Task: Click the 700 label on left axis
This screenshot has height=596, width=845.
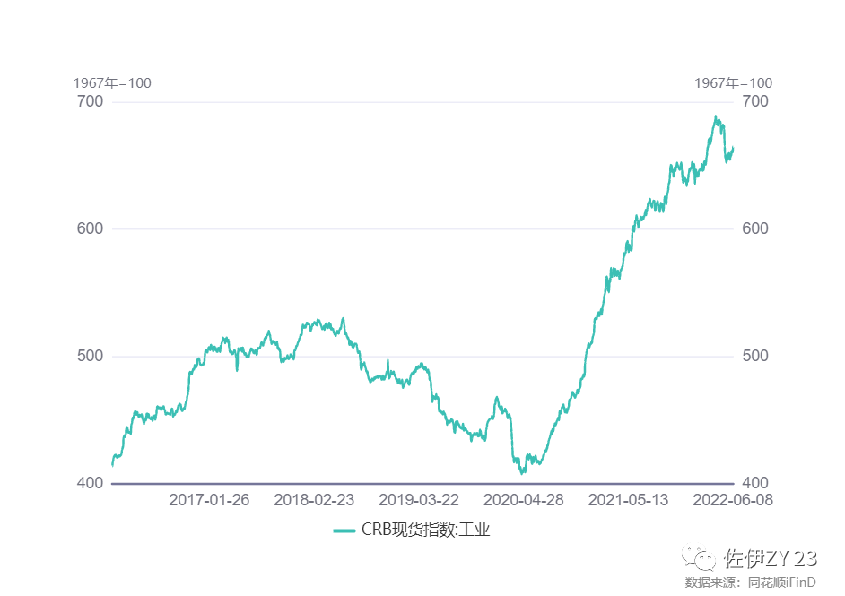Action: [89, 102]
